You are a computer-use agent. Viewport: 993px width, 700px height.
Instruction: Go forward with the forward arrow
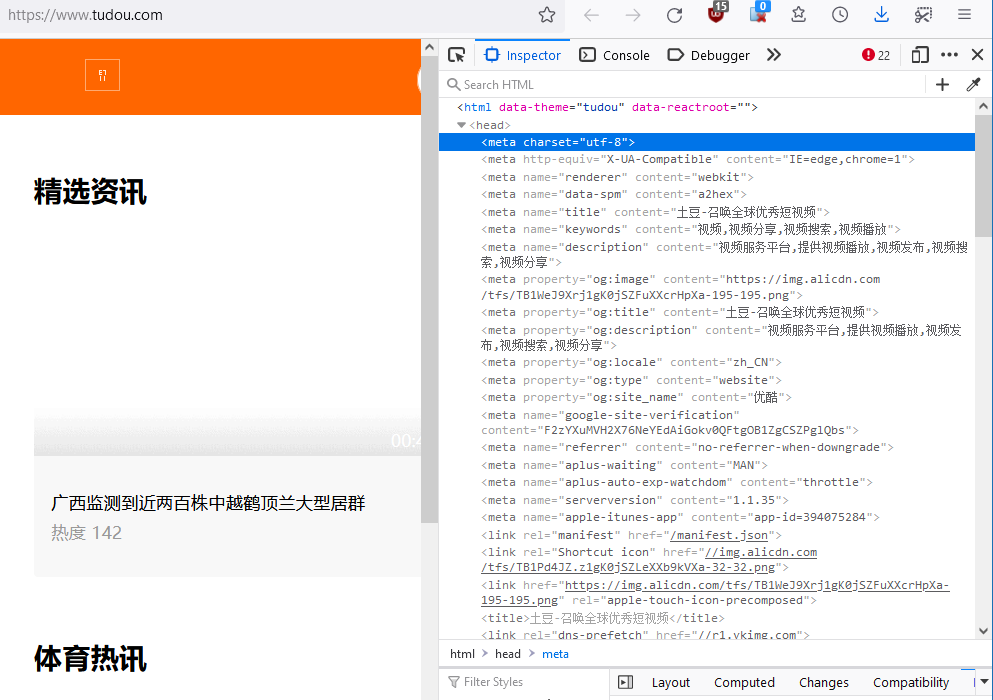pyautogui.click(x=633, y=15)
